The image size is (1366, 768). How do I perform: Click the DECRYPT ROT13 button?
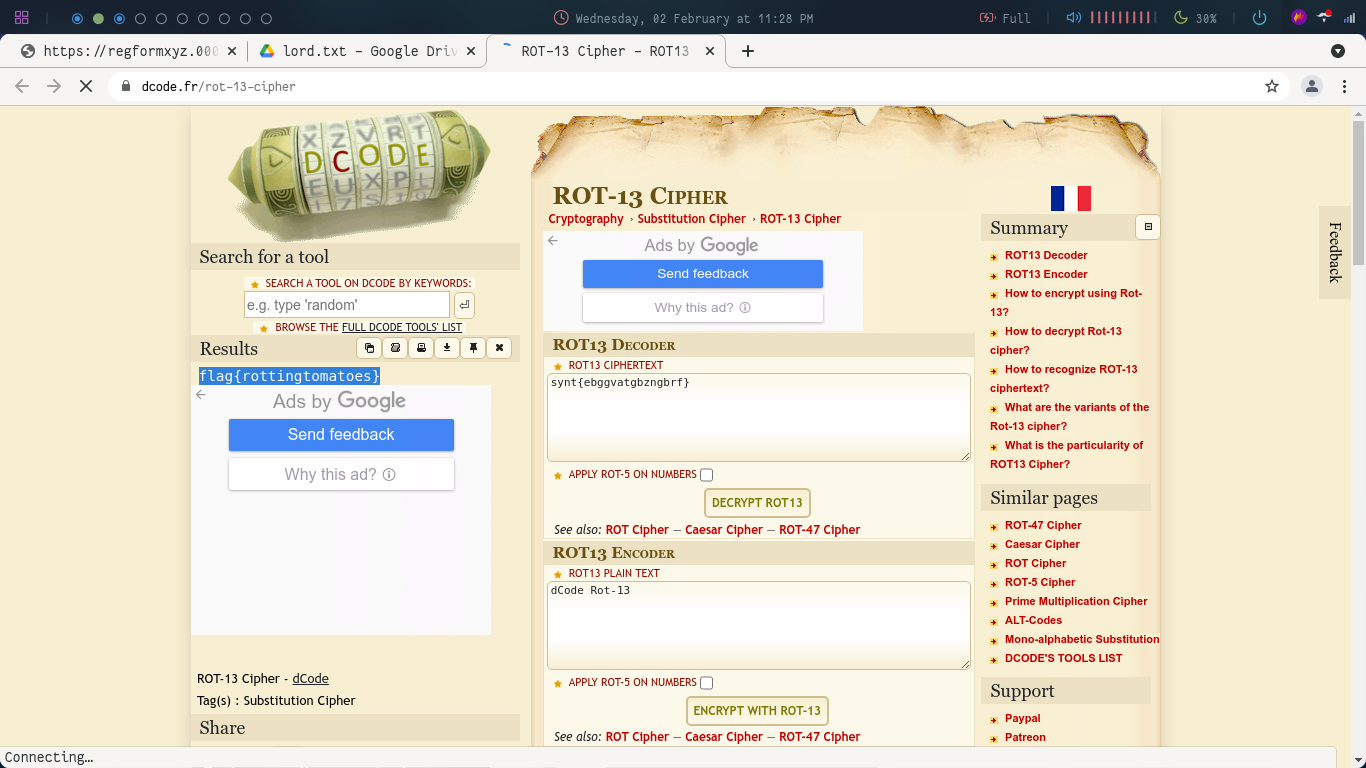tap(757, 503)
